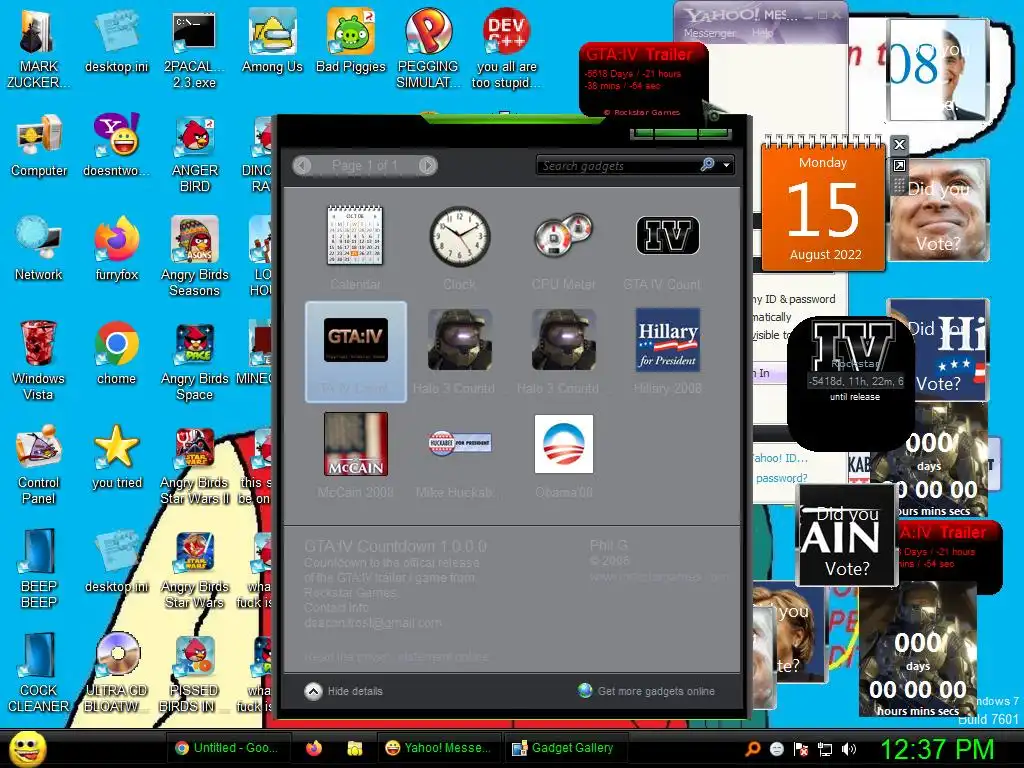This screenshot has width=1024, height=768.
Task: Select the McCain 2008 gadget
Action: [x=355, y=455]
